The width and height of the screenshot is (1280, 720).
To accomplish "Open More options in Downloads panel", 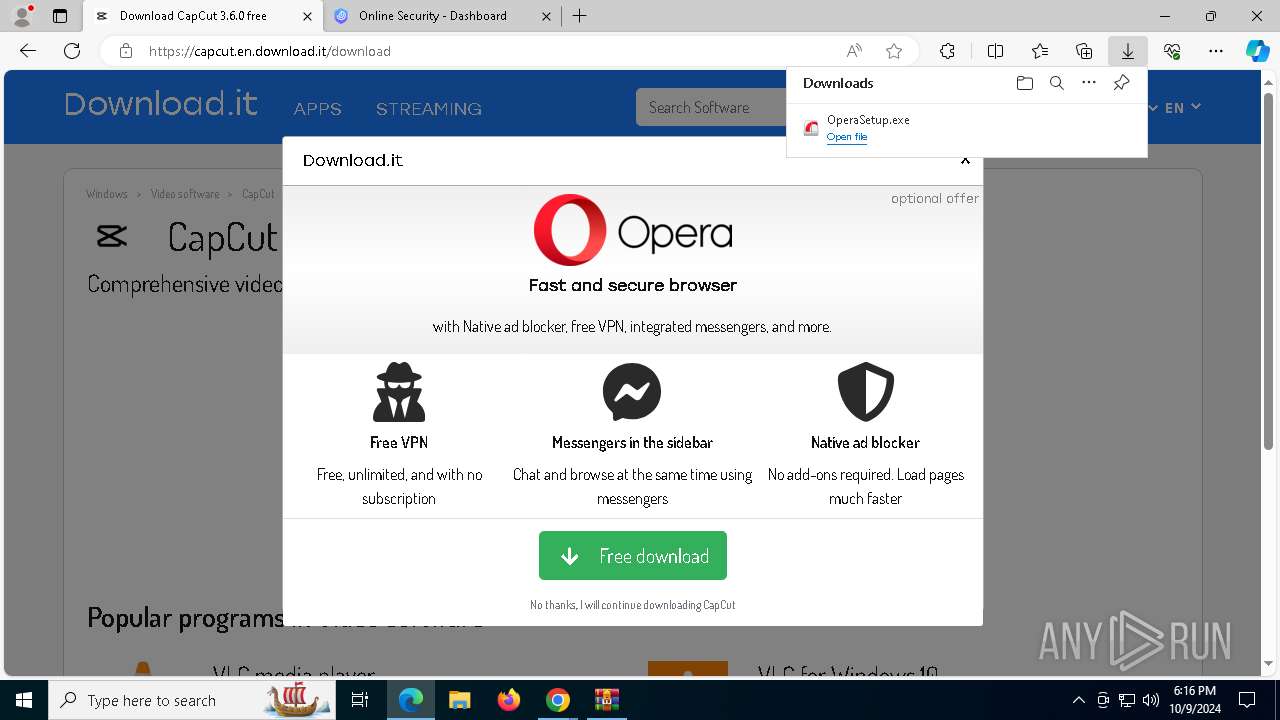I will pos(1089,83).
